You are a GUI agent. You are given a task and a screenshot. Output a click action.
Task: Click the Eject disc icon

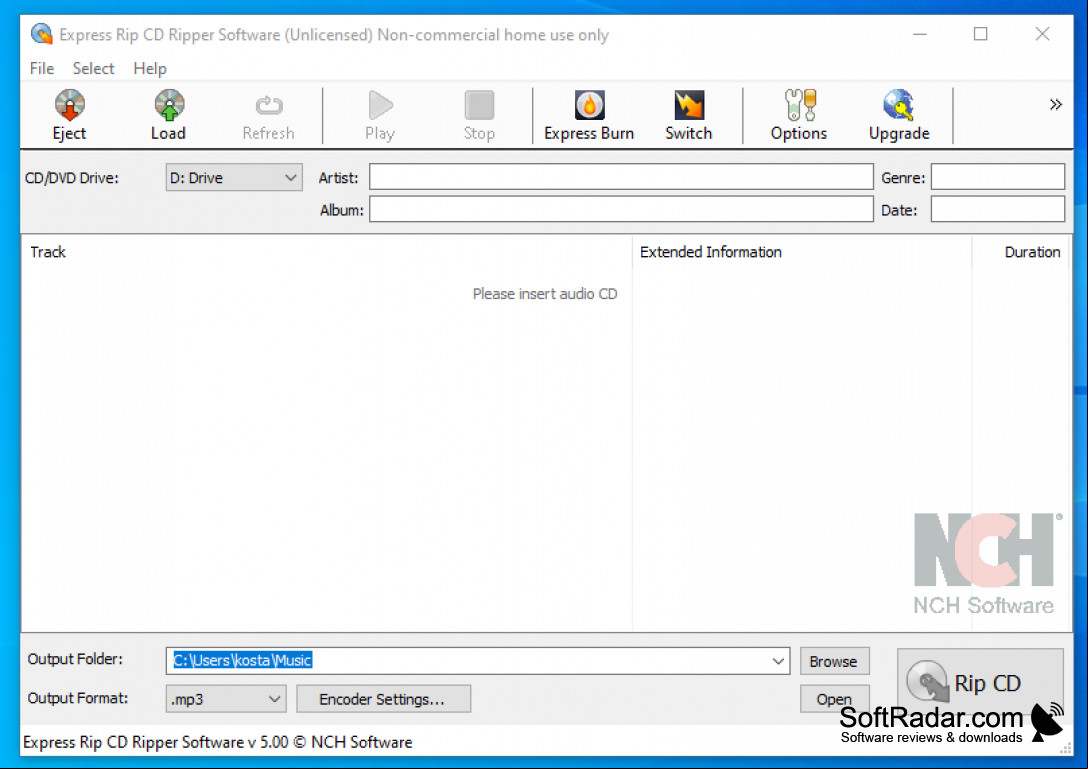[69, 106]
